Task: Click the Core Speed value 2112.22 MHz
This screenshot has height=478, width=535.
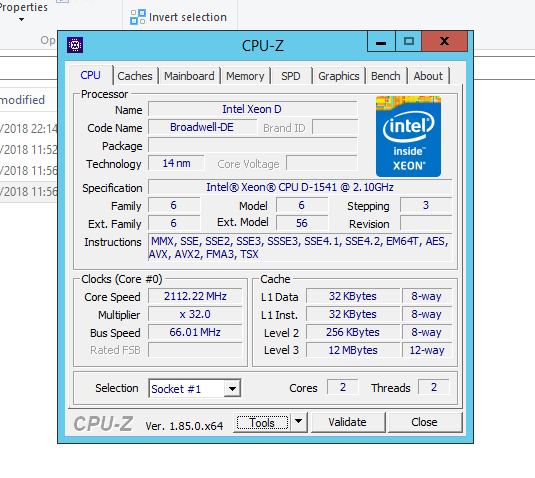Action: tap(195, 296)
